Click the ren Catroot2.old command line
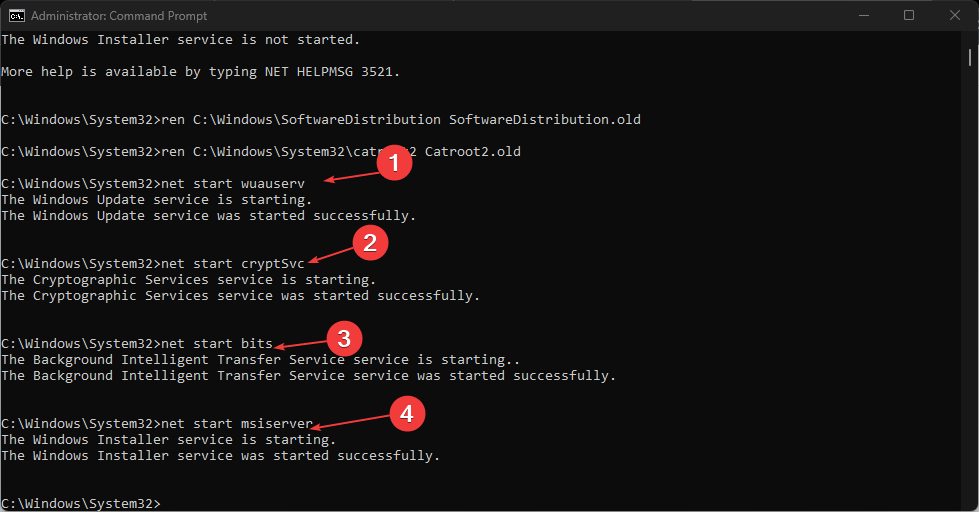The image size is (979, 512). 261,152
